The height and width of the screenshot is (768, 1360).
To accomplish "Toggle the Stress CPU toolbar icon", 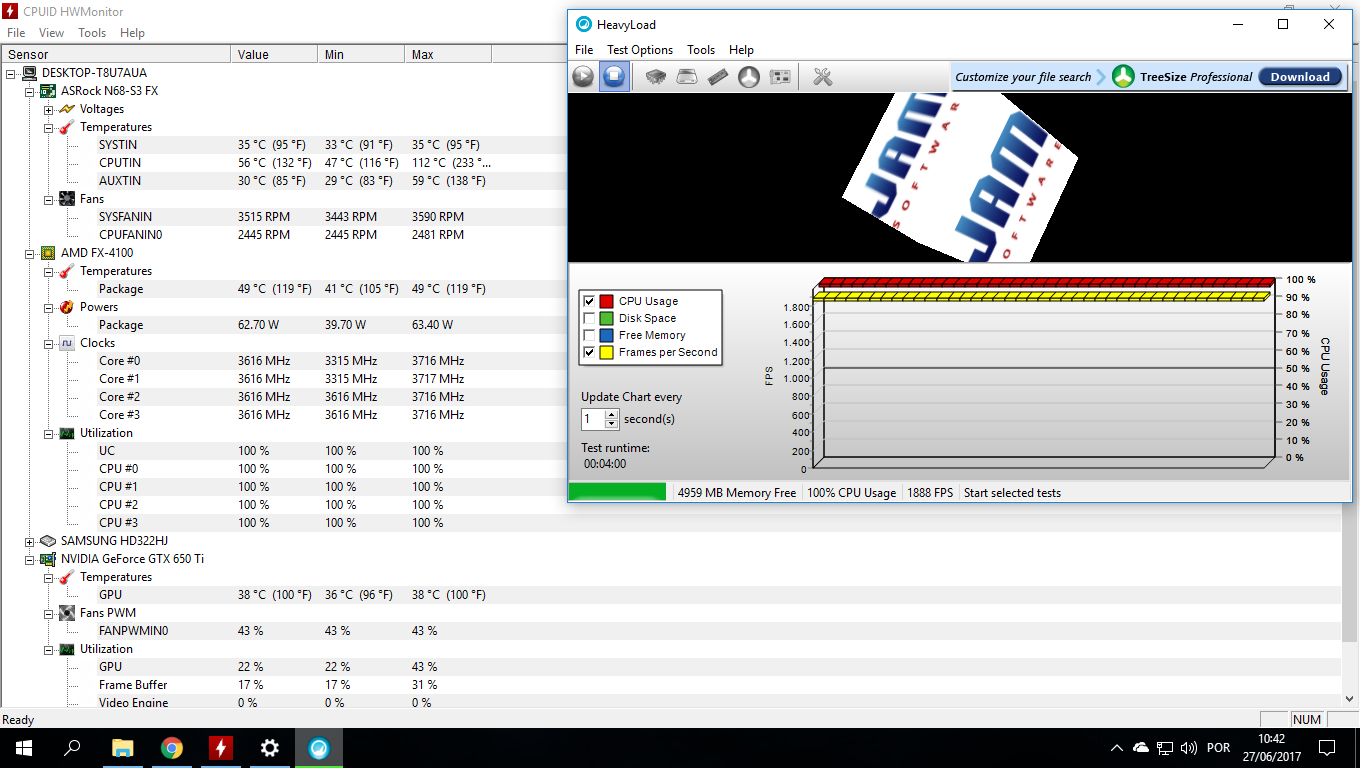I will coord(656,76).
